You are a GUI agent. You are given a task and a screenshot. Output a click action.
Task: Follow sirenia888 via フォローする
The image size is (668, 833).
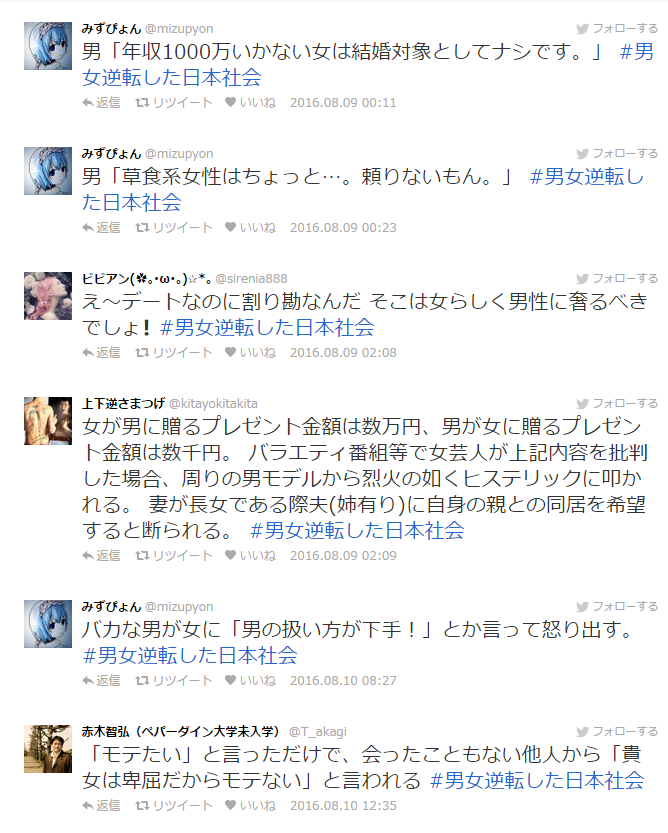pos(618,278)
